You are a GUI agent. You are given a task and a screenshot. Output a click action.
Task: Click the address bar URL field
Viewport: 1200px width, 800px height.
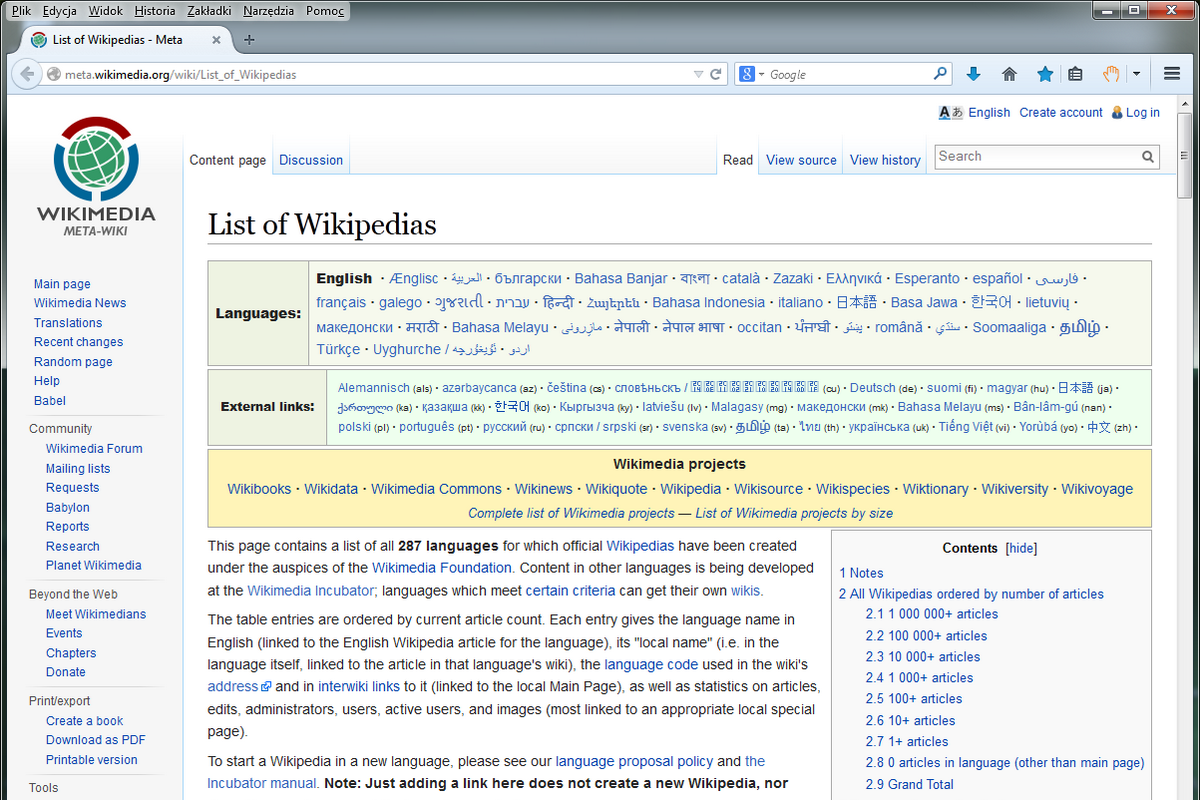point(376,74)
